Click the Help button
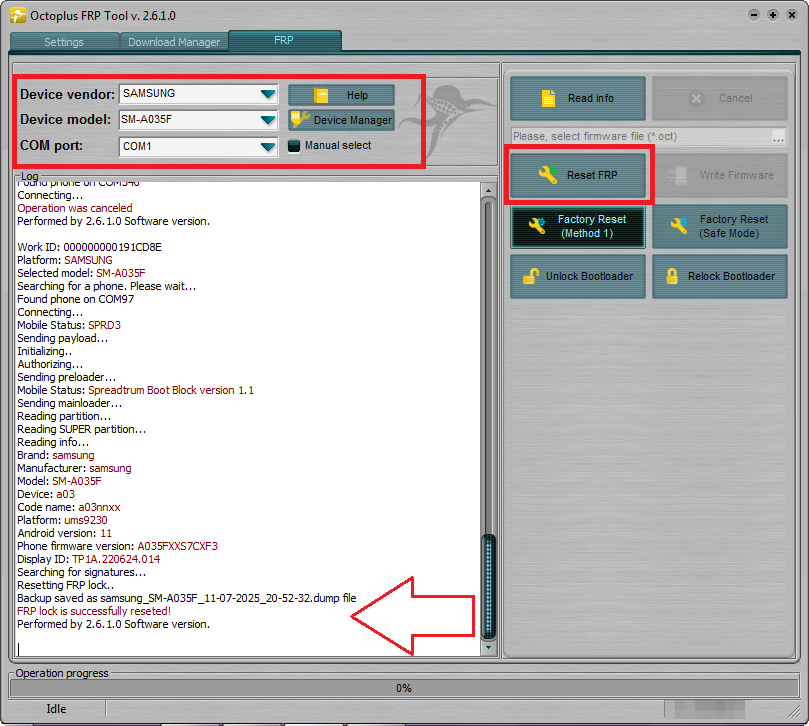Screen dimensions: 809x726 click(x=341, y=95)
